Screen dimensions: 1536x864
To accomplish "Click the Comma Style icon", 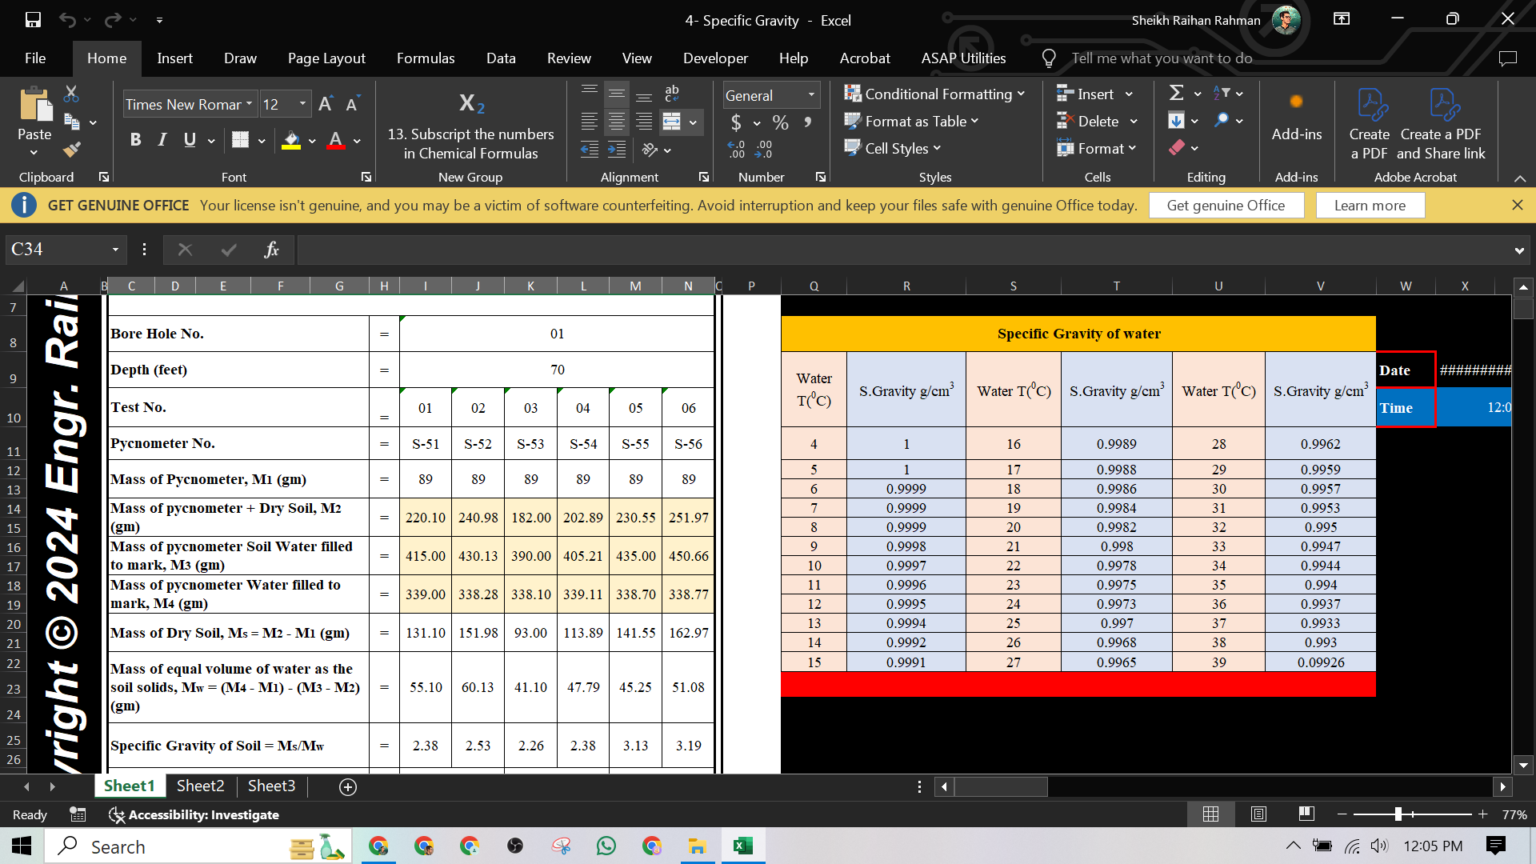I will pos(807,122).
